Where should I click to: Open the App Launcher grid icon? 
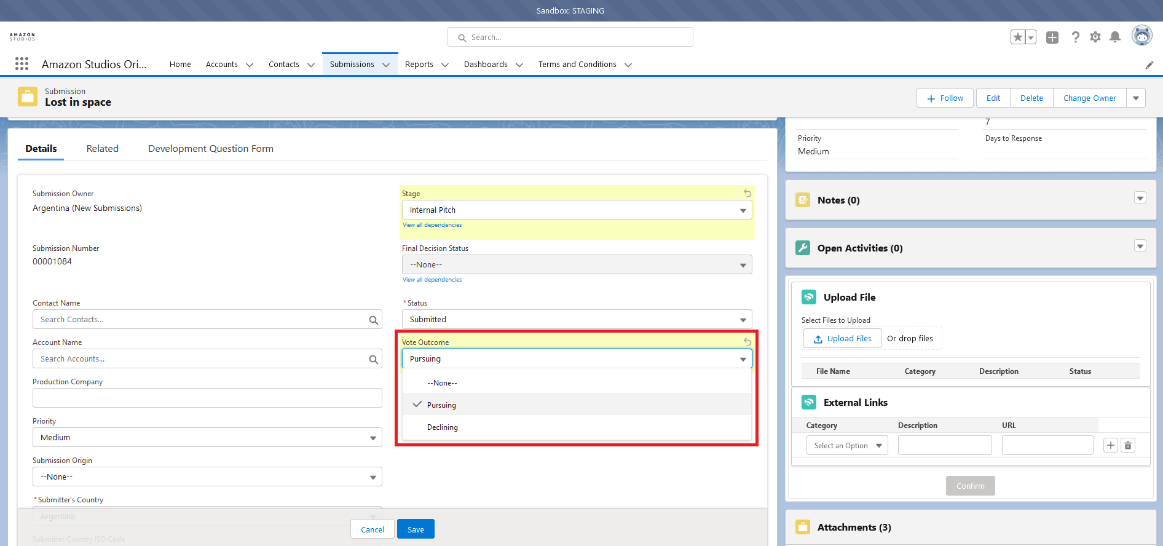[22, 65]
